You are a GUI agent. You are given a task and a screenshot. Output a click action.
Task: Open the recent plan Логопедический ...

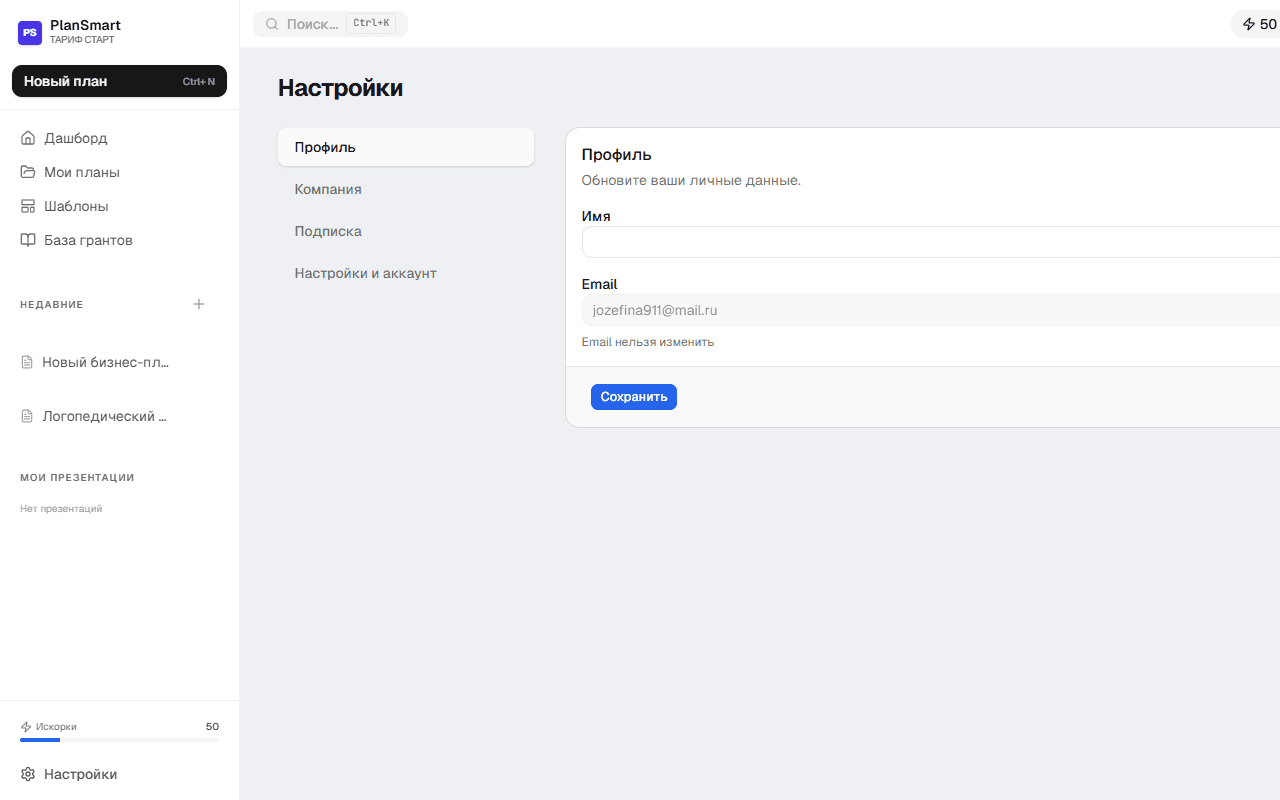(x=103, y=416)
